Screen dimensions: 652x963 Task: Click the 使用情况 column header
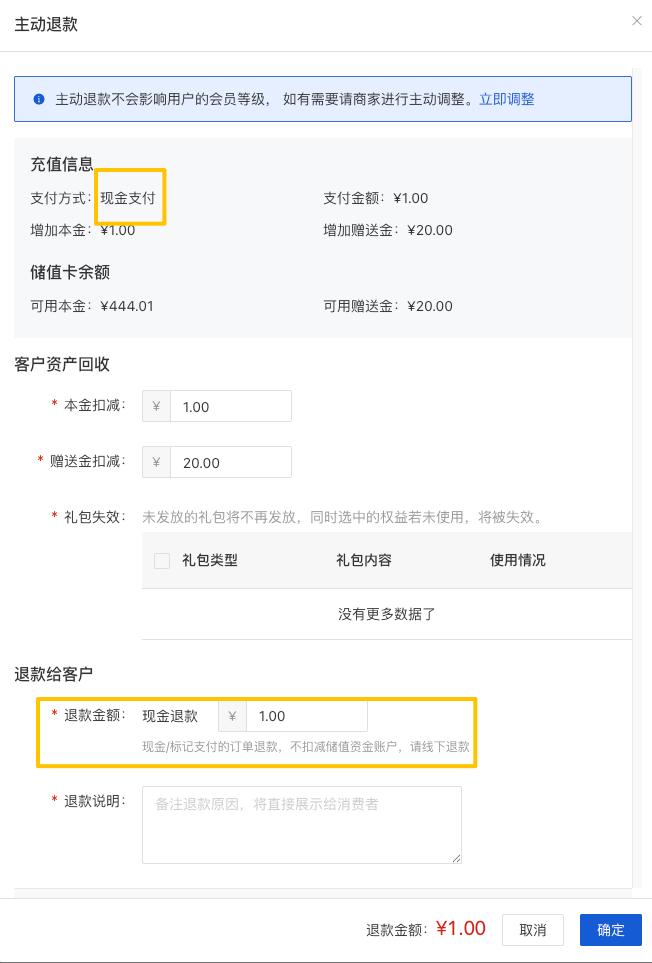coord(517,560)
